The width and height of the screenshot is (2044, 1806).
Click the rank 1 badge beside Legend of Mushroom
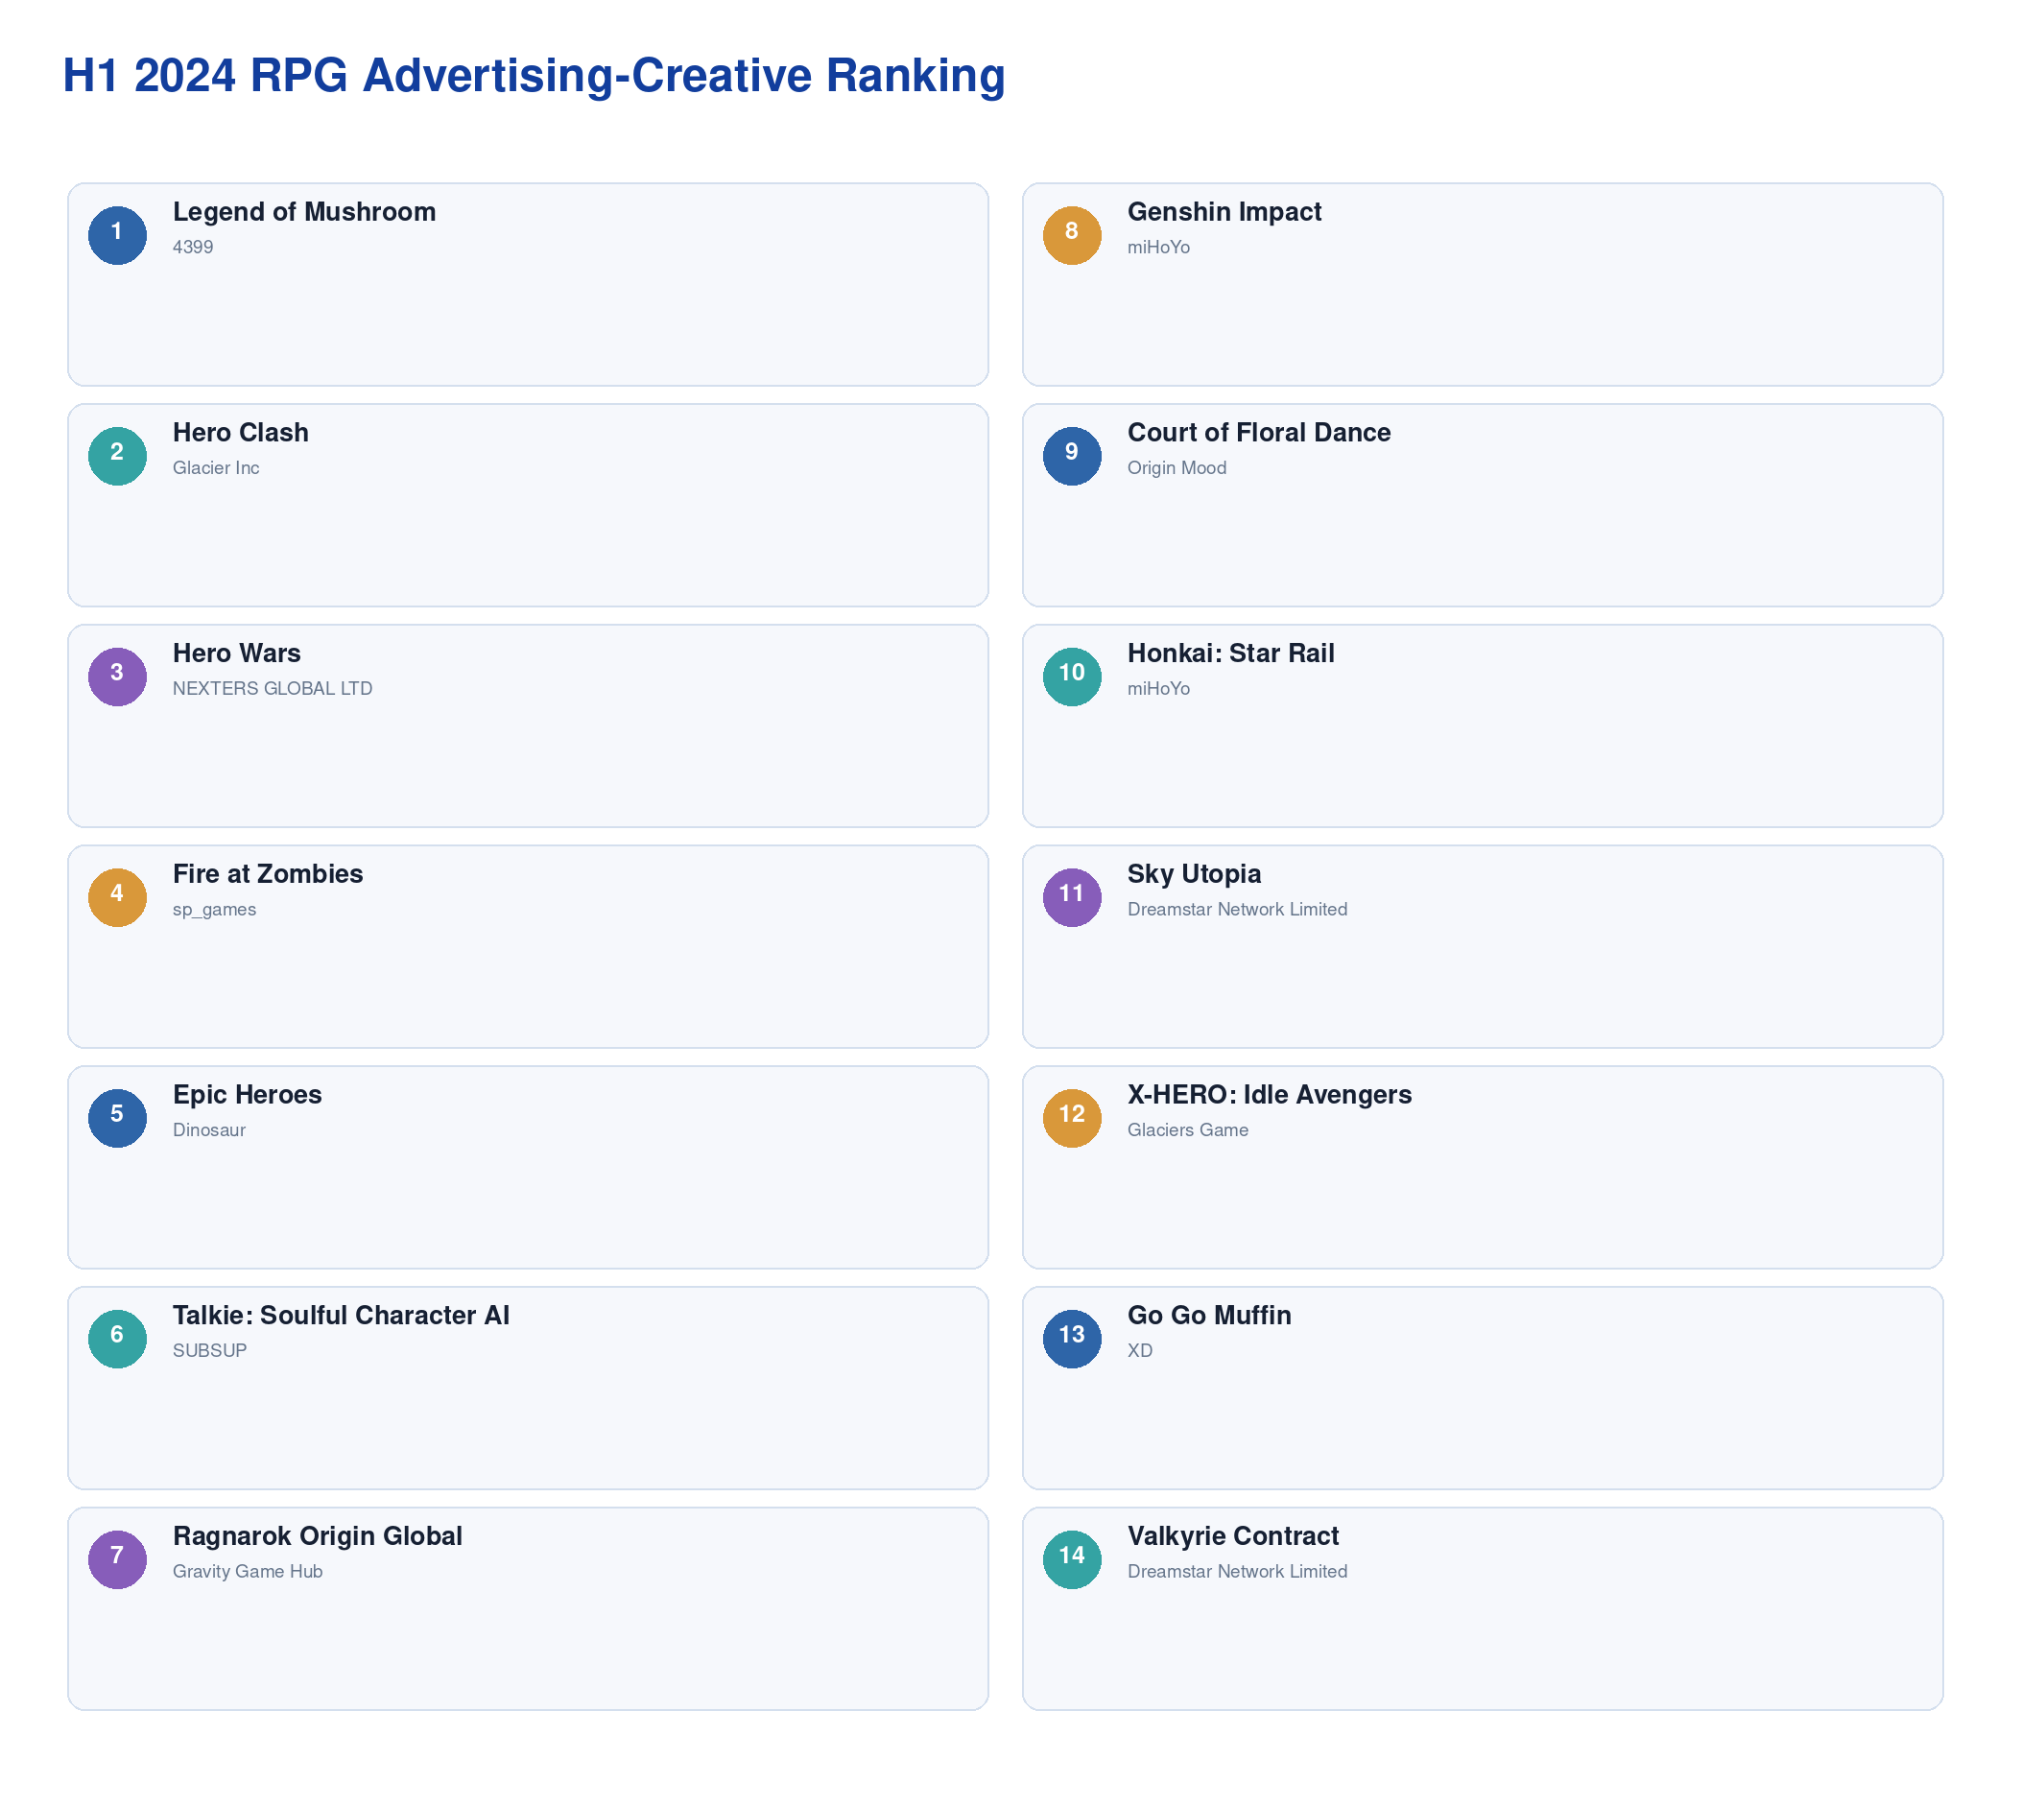[118, 236]
